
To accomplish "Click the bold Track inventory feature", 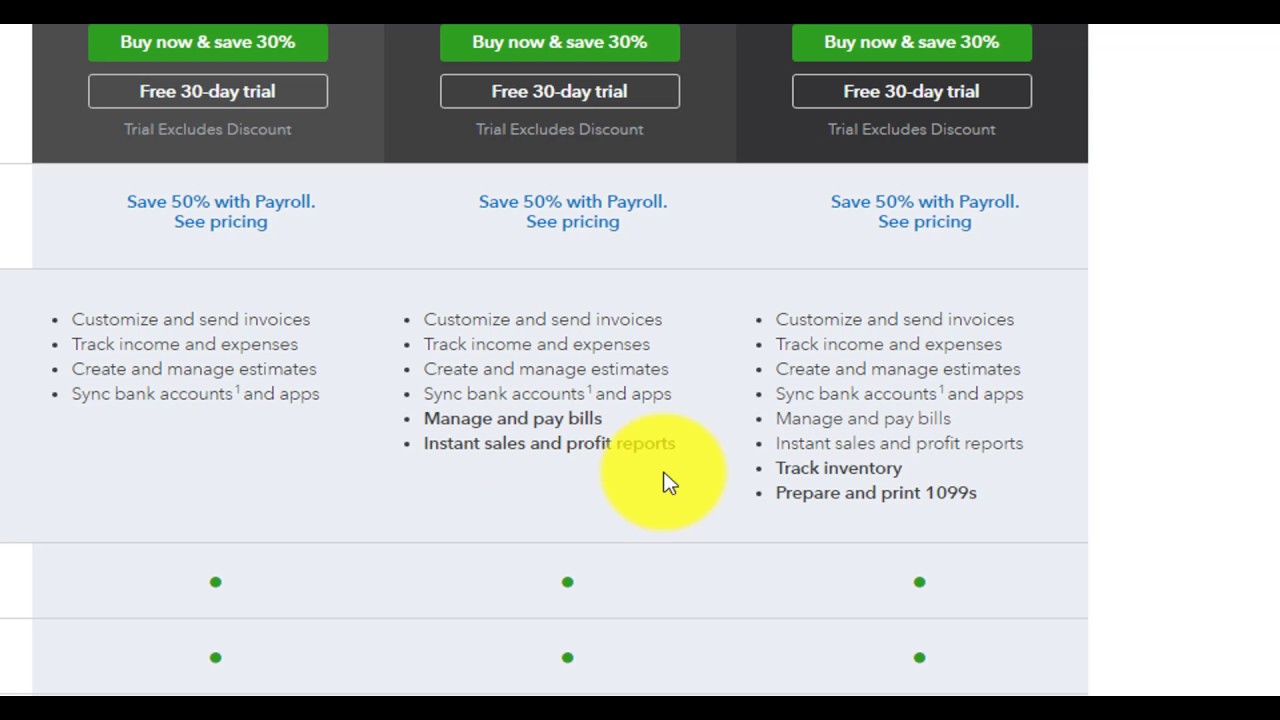I will [838, 468].
